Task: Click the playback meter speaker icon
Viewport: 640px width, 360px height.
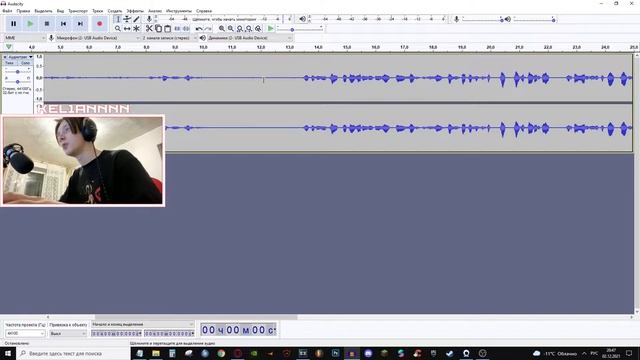Action: [x=302, y=19]
